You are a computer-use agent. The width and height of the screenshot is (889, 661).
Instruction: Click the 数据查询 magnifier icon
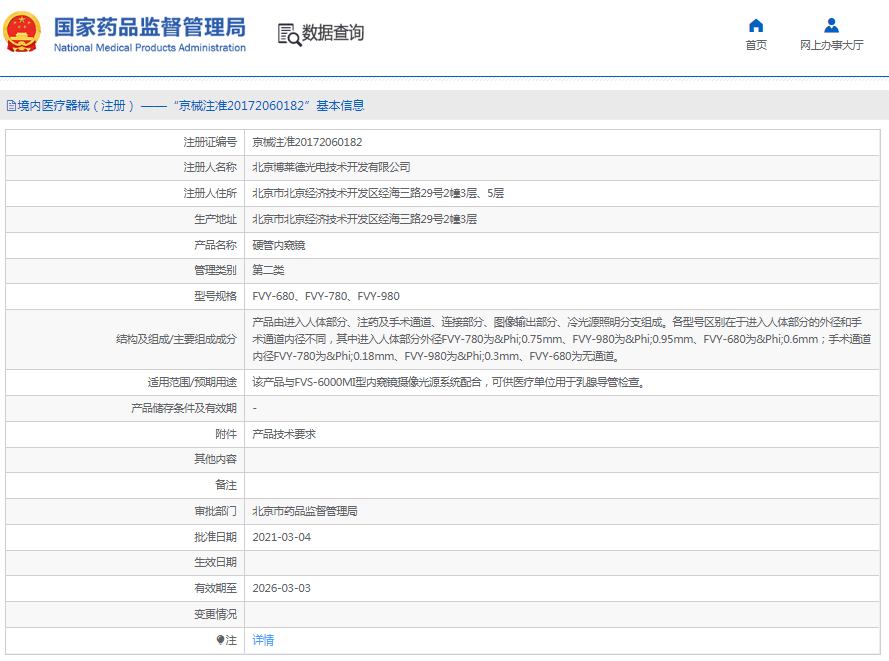point(288,34)
